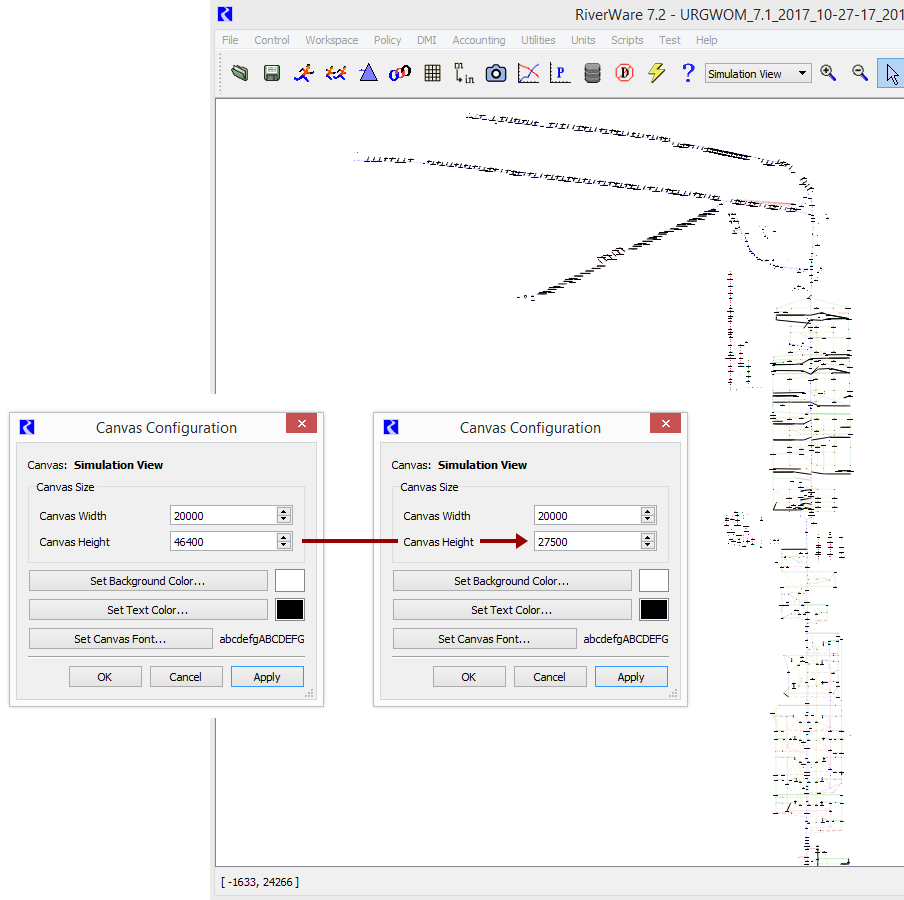Open the Units menu

tap(583, 40)
